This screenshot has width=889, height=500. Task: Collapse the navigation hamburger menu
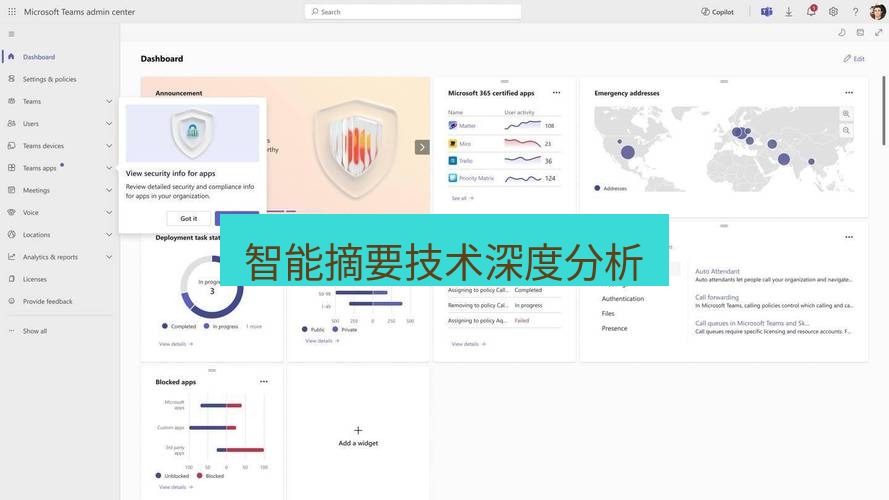coord(11,34)
